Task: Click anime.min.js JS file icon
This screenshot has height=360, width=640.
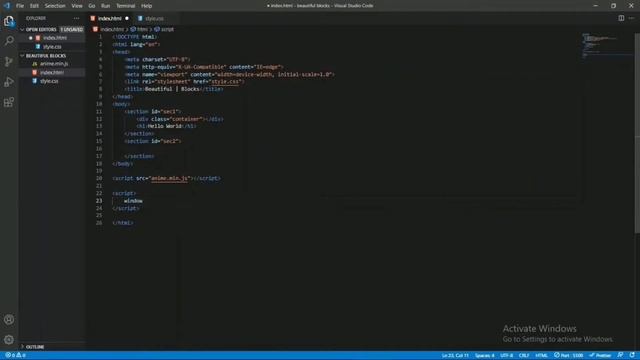Action: pyautogui.click(x=35, y=64)
